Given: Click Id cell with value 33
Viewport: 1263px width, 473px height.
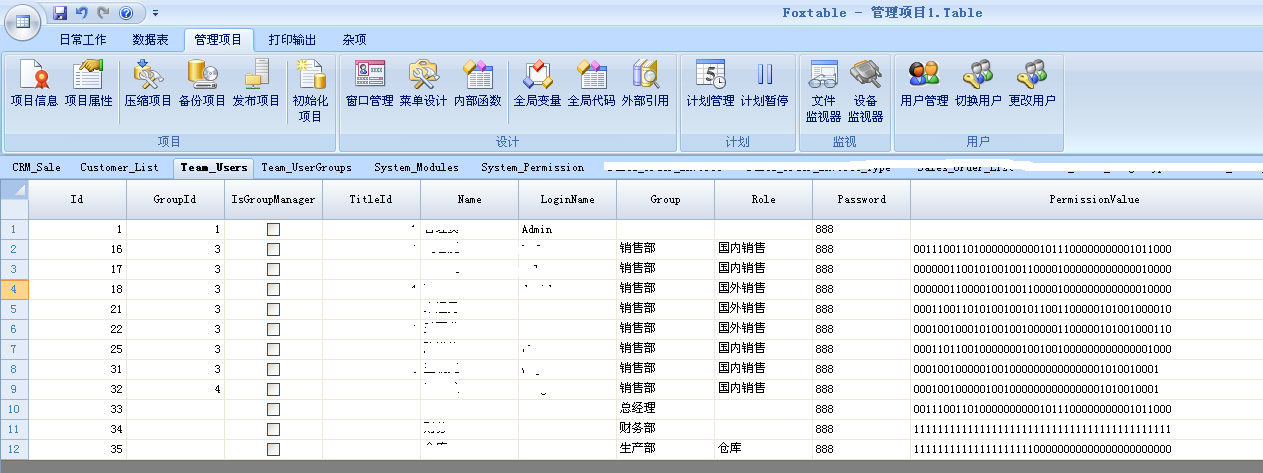Looking at the screenshot, I should (x=77, y=409).
